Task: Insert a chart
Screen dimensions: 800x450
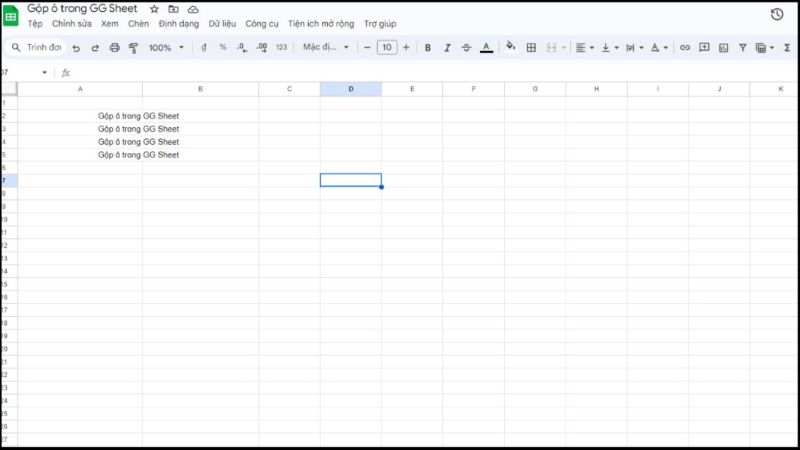Action: [723, 47]
